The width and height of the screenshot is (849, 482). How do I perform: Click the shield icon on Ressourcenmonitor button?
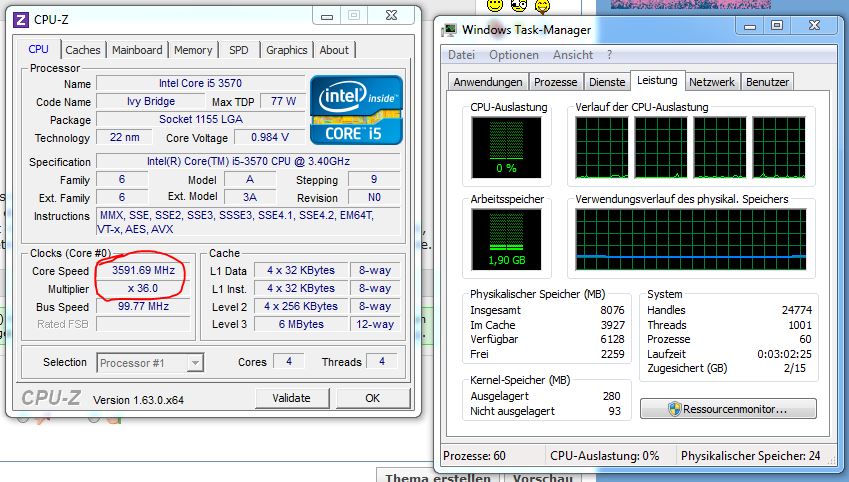click(674, 409)
